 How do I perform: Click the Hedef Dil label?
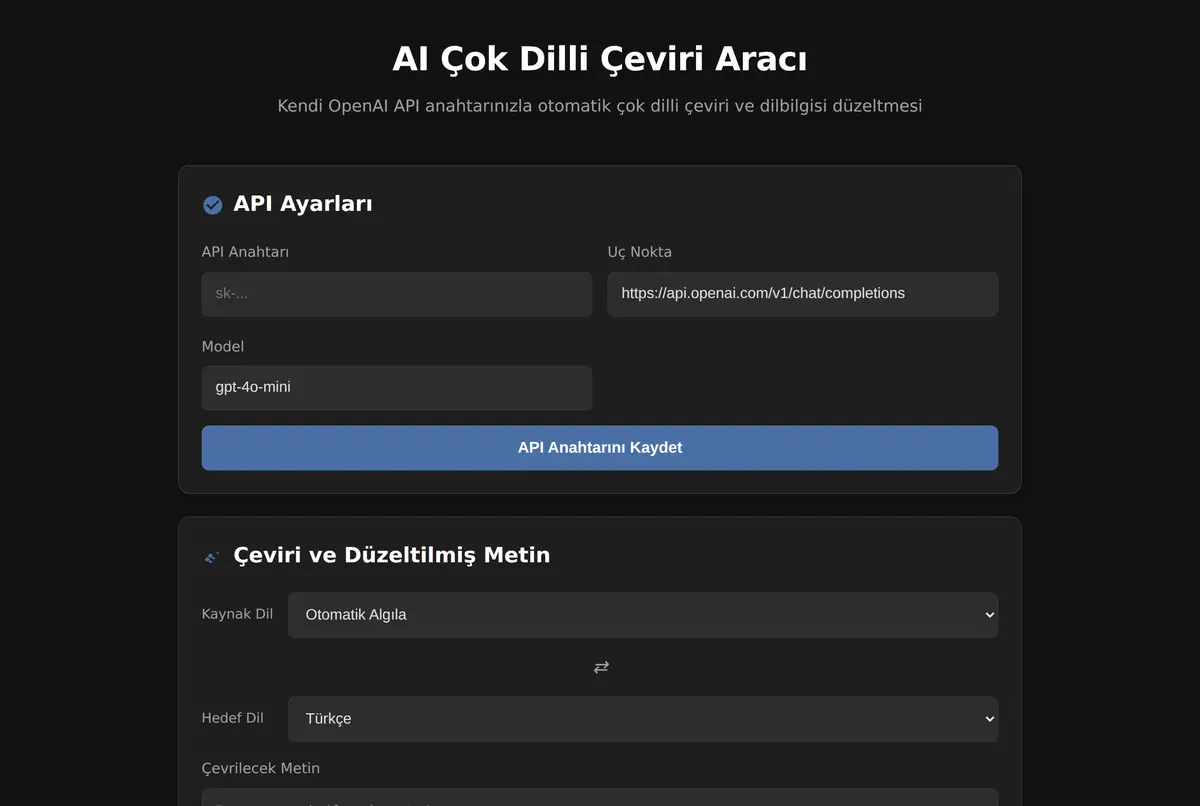(233, 718)
